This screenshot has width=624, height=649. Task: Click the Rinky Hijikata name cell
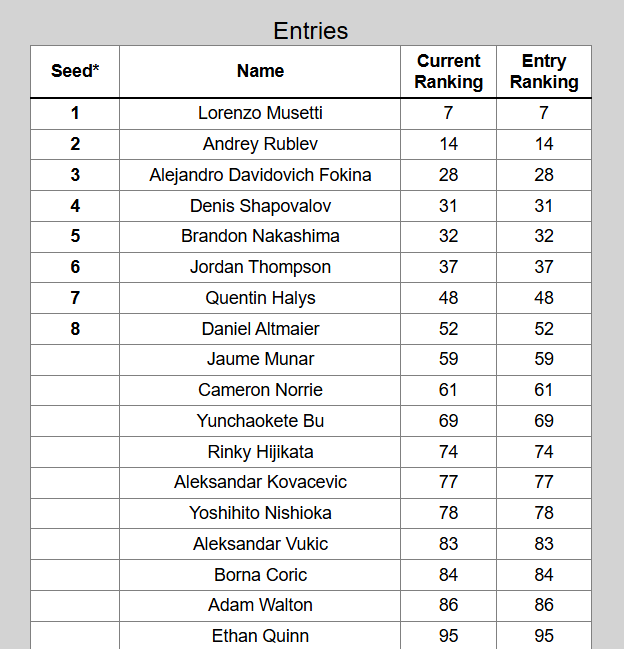(x=260, y=452)
